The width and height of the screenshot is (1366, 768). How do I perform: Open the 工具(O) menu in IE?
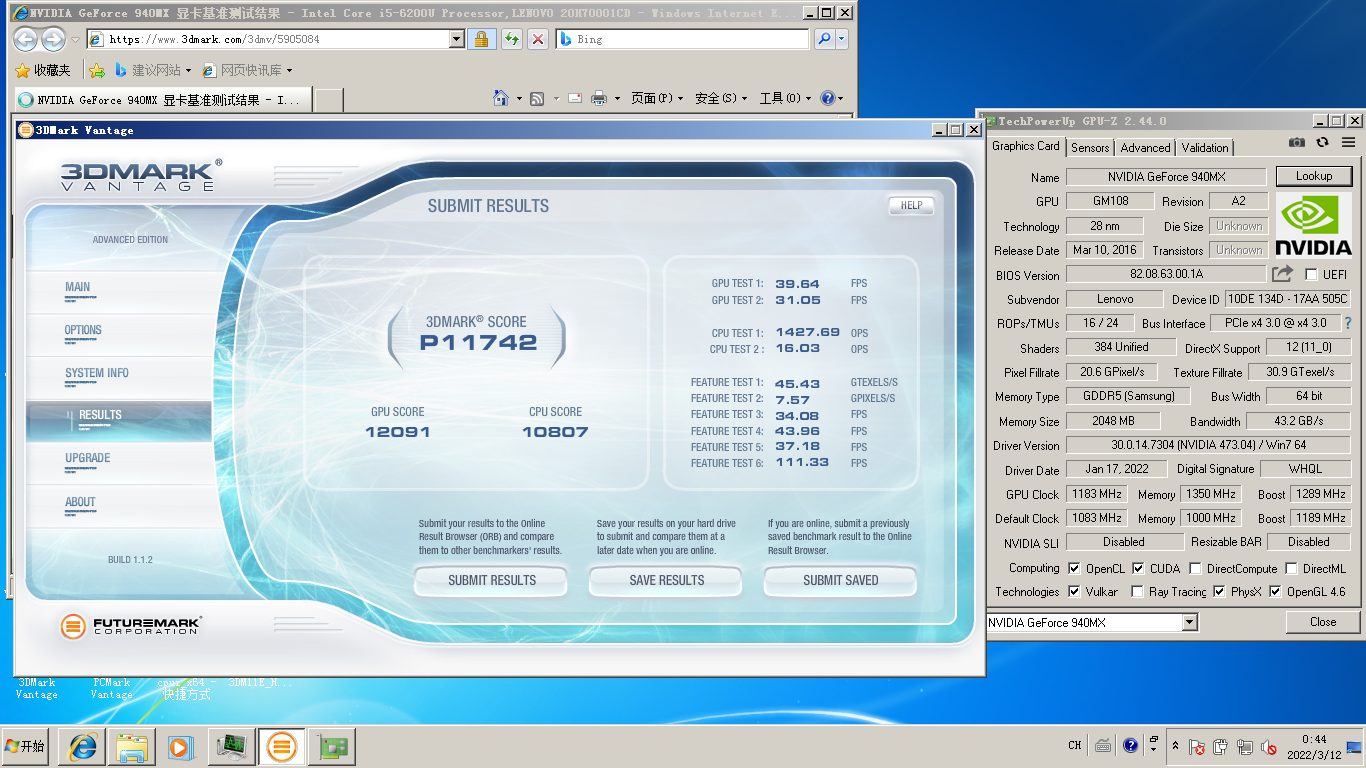[785, 98]
